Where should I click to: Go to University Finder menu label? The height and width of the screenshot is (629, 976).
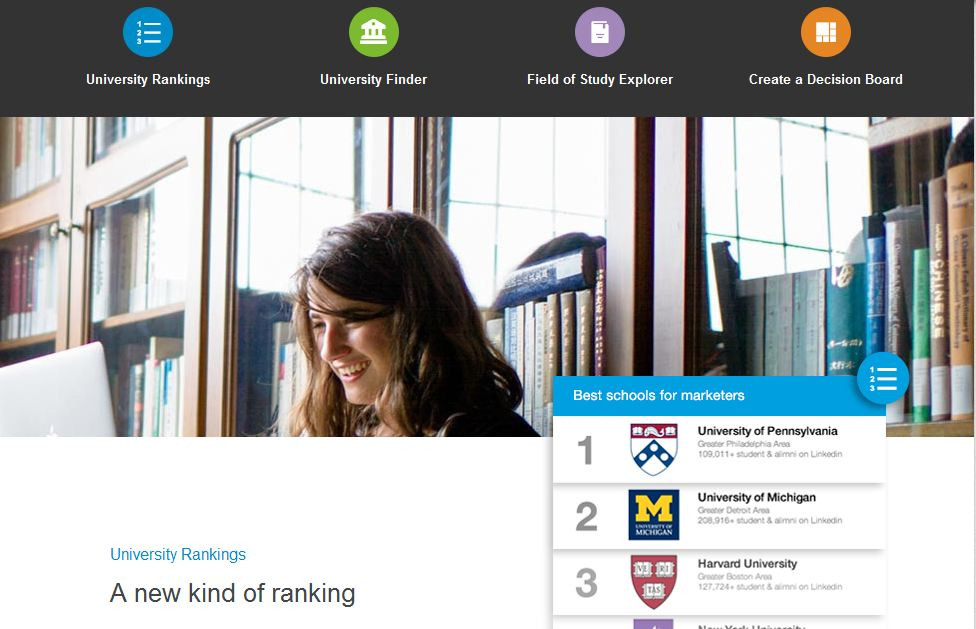(373, 79)
